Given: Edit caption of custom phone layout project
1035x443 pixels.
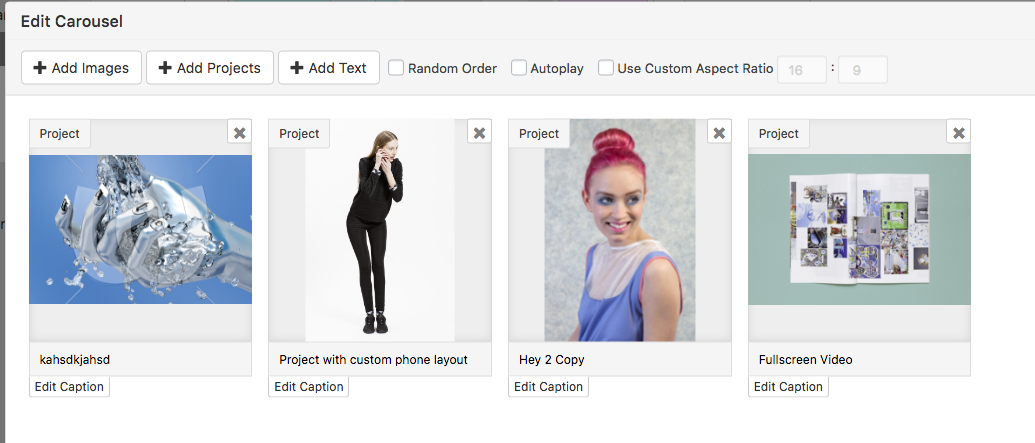Looking at the screenshot, I should click(x=309, y=387).
